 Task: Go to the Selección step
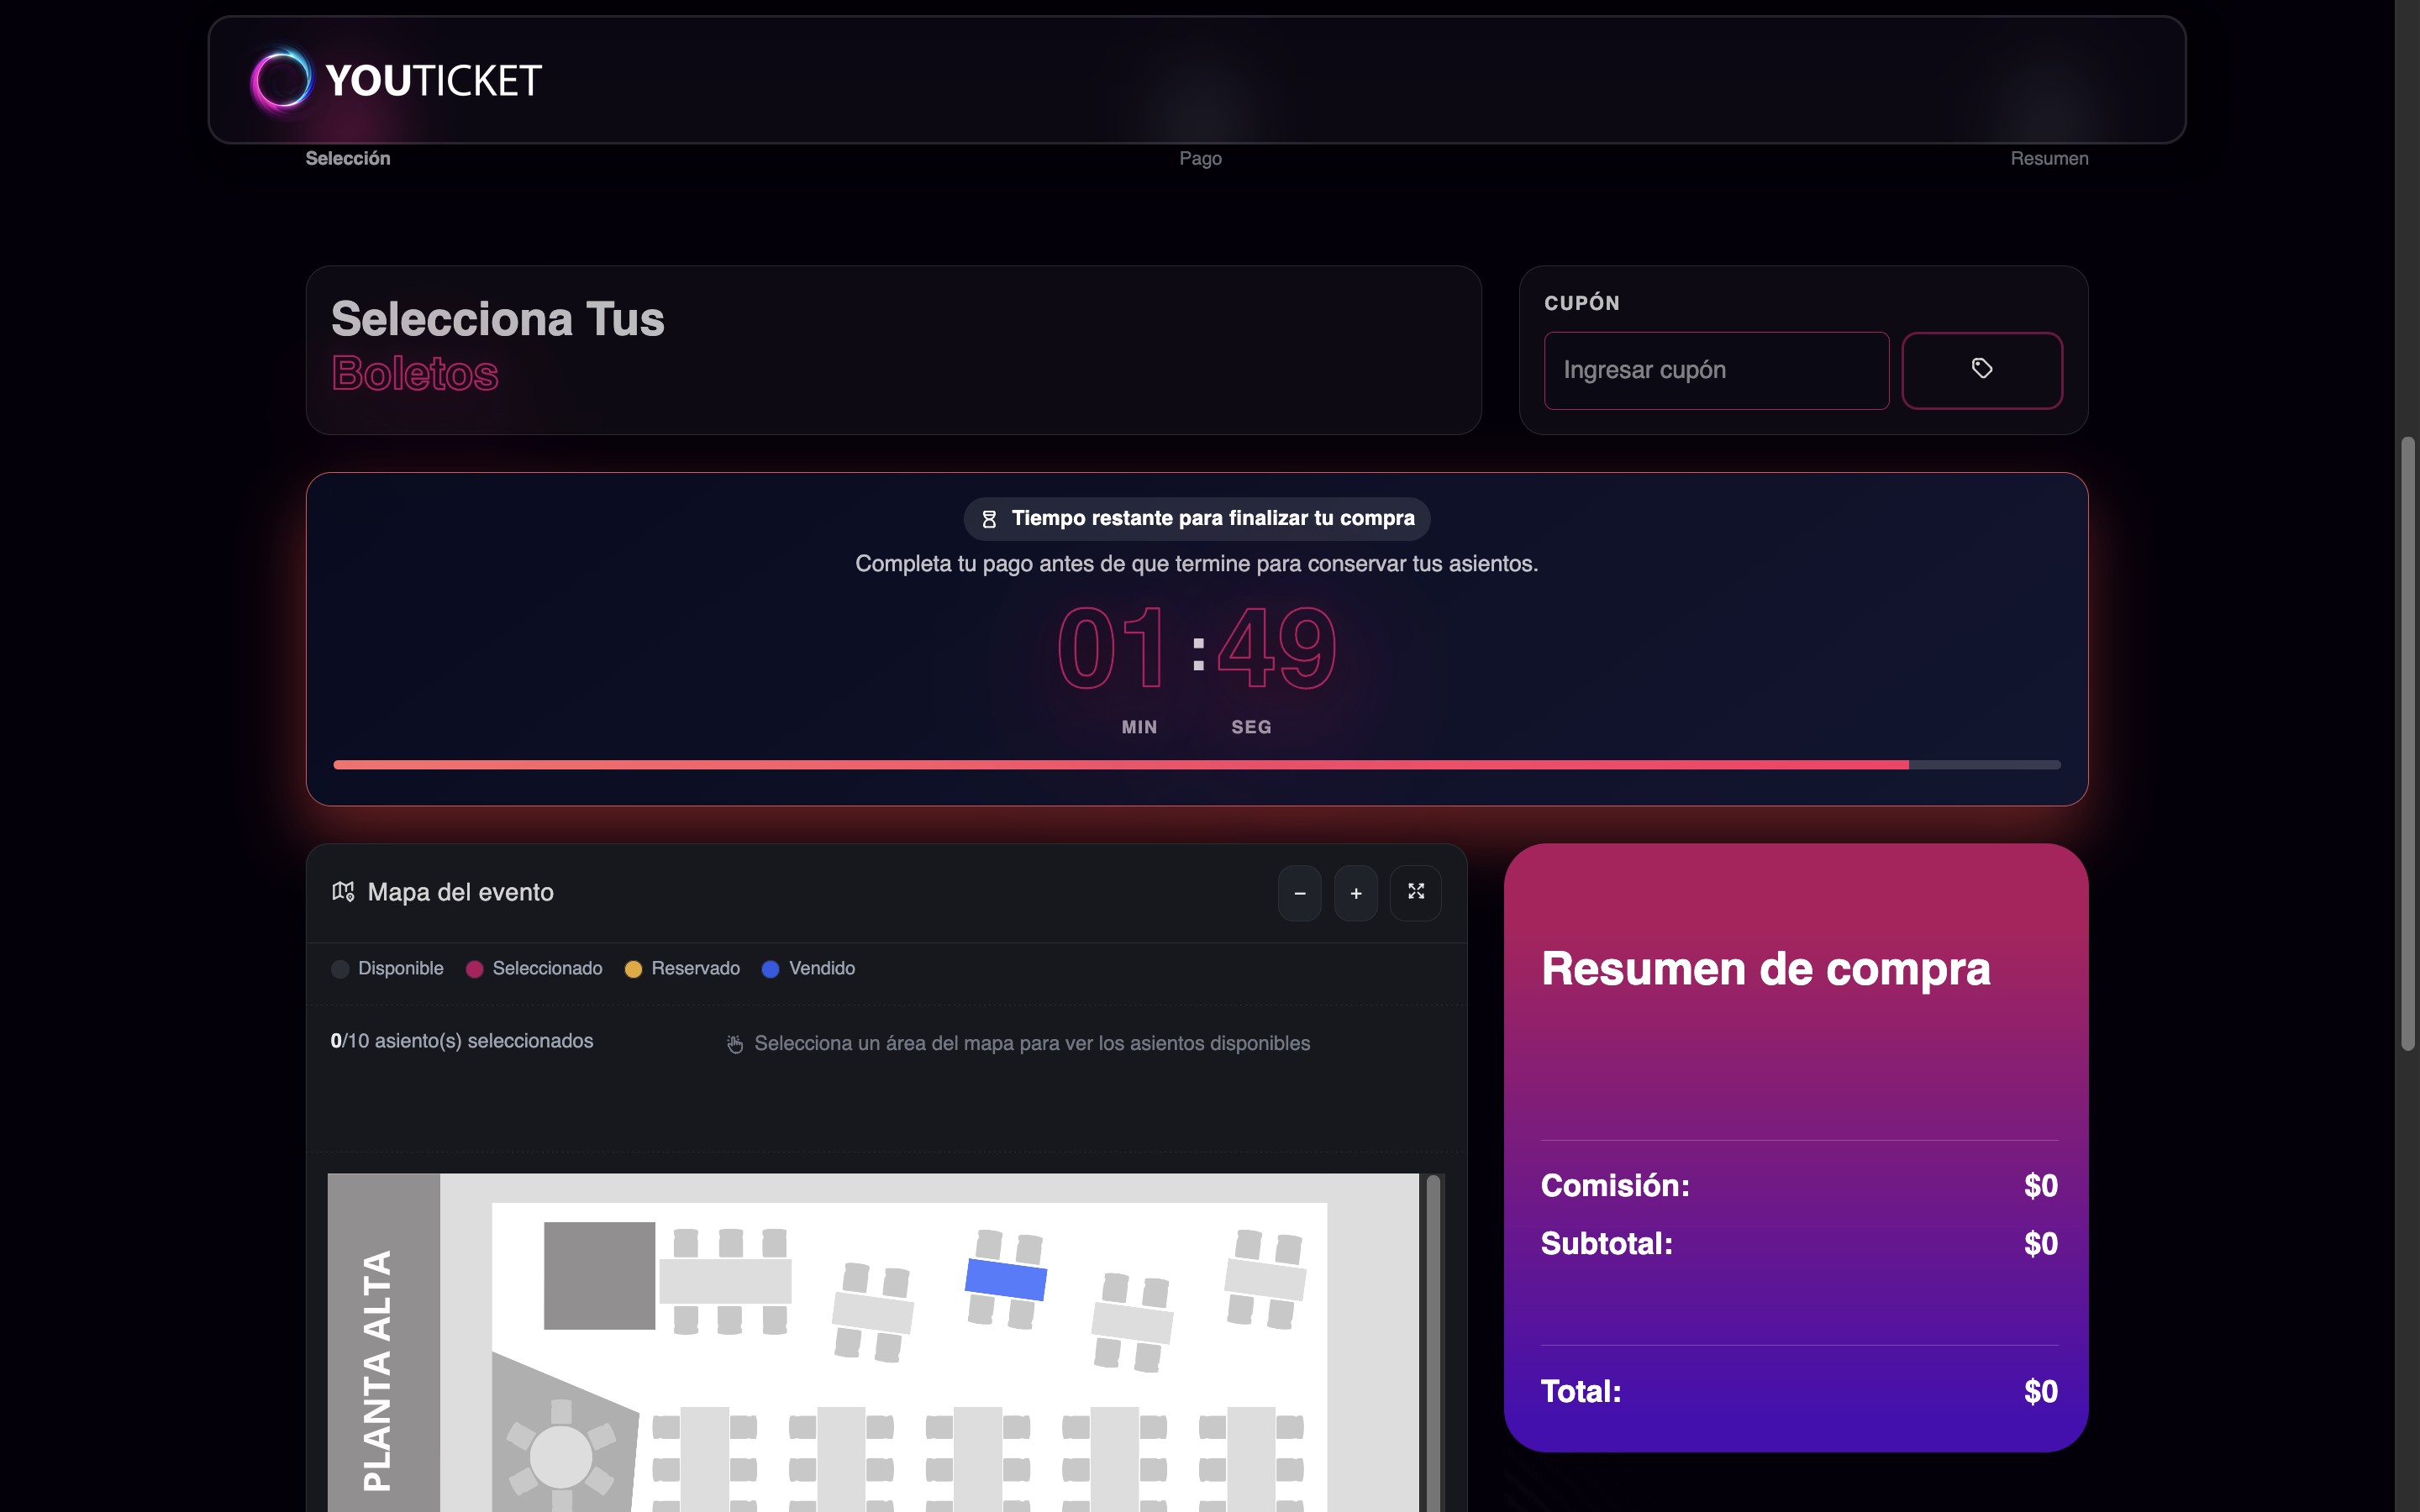[x=348, y=158]
